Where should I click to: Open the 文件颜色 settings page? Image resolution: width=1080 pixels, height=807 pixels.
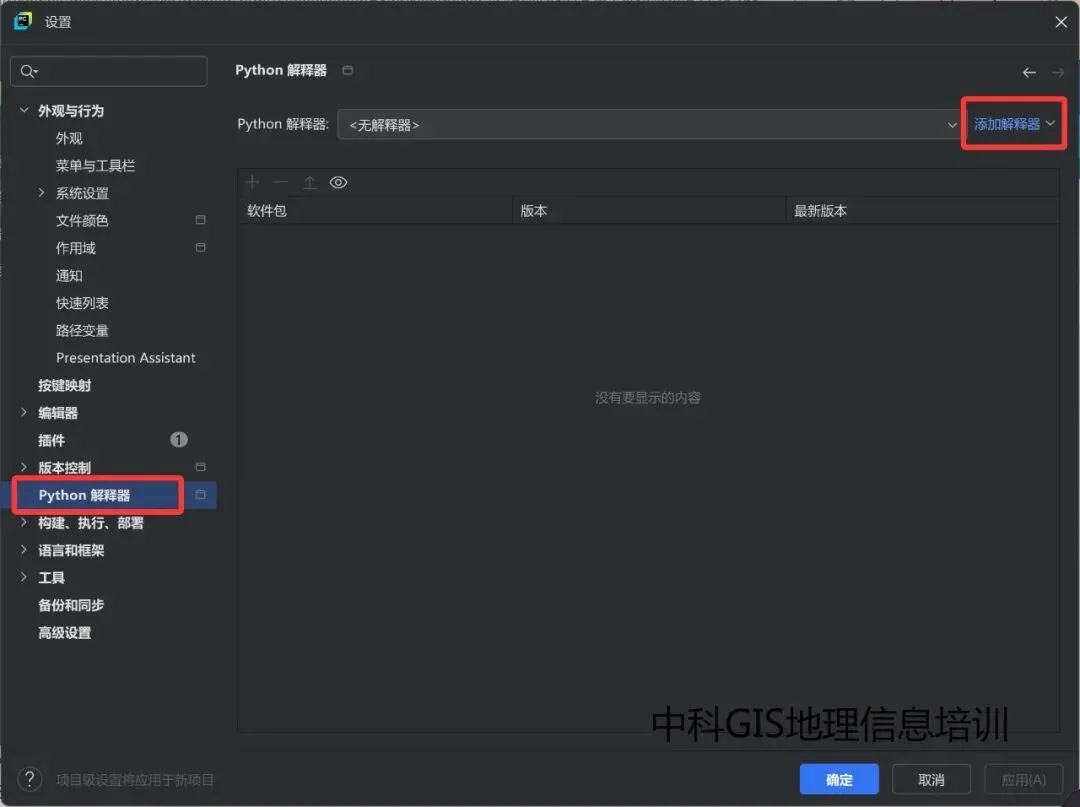(x=82, y=220)
